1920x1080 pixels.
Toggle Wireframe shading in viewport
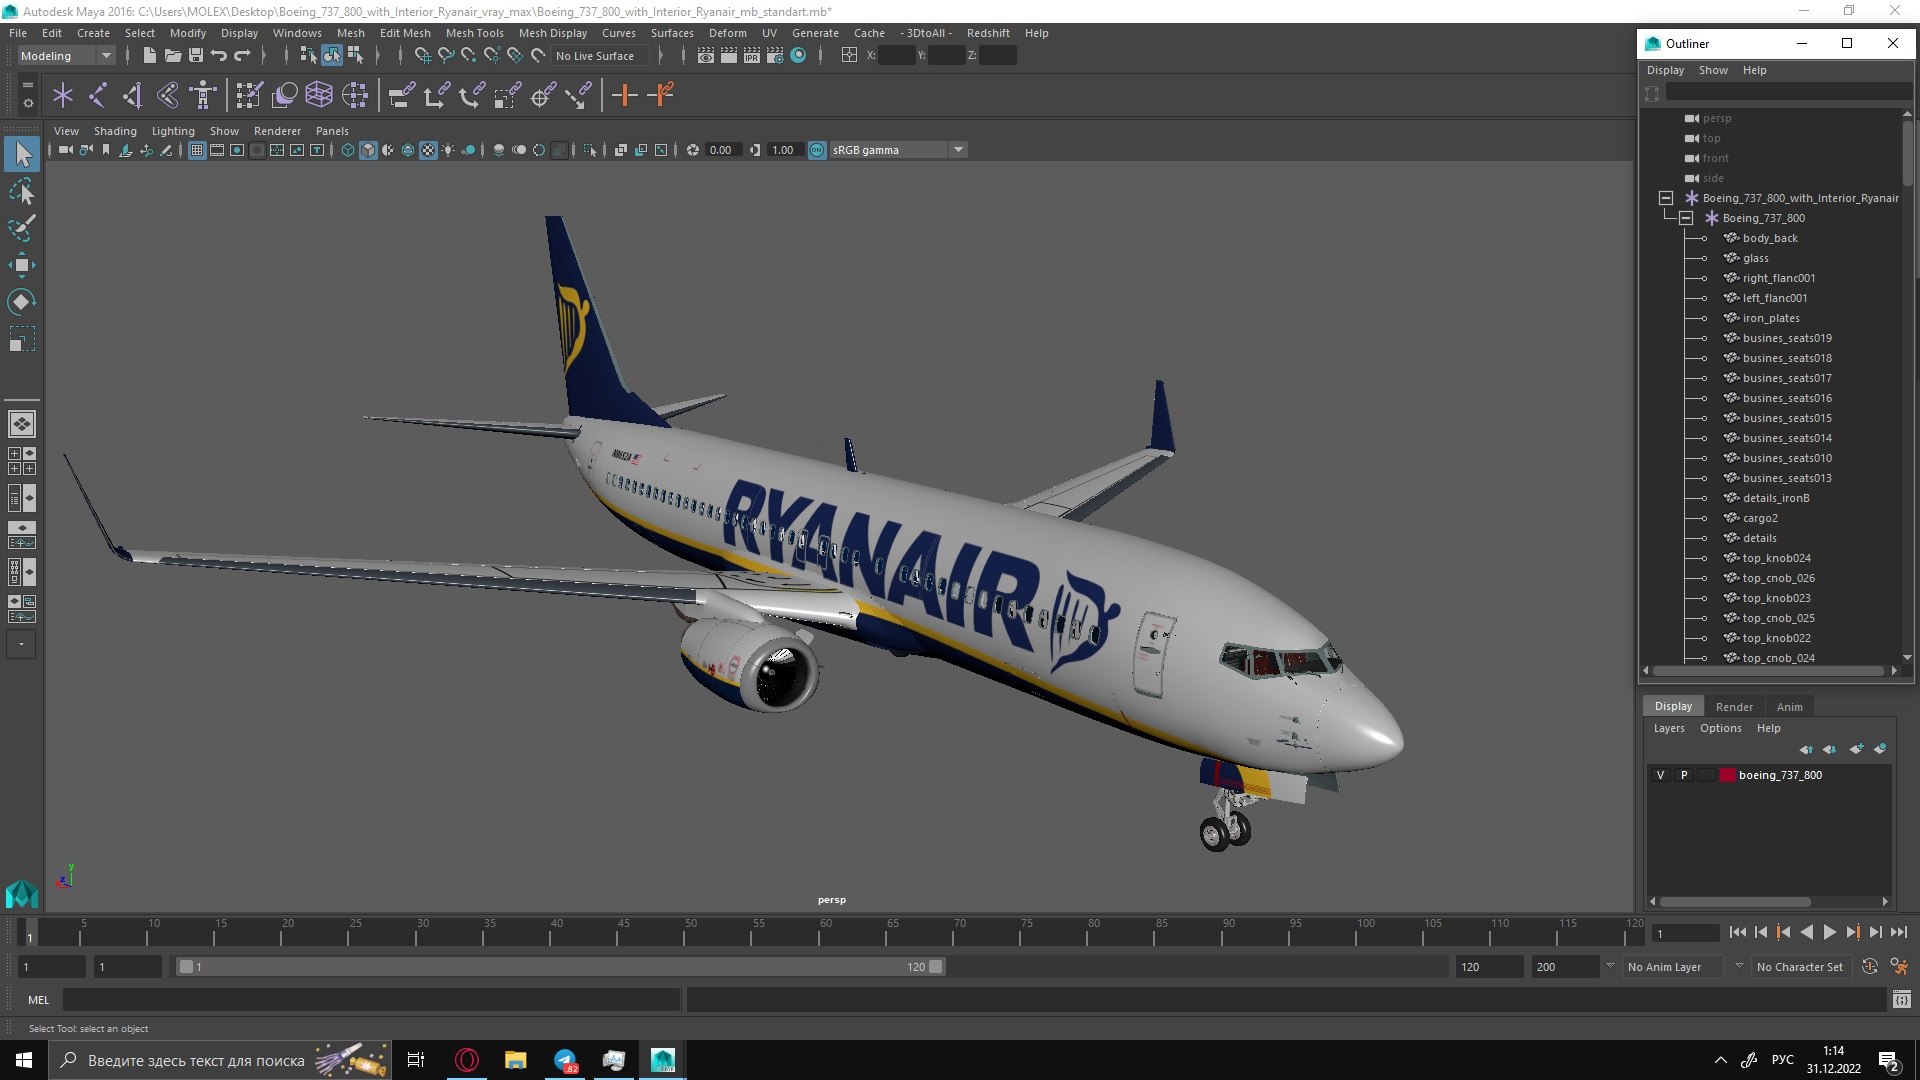coord(348,150)
